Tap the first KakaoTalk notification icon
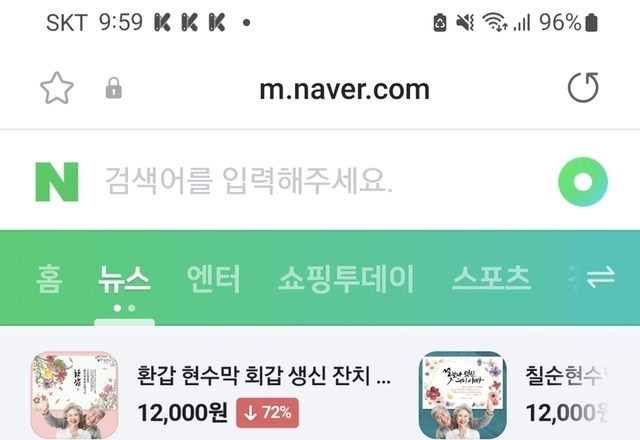Image resolution: width=640 pixels, height=440 pixels. pyautogui.click(x=162, y=22)
